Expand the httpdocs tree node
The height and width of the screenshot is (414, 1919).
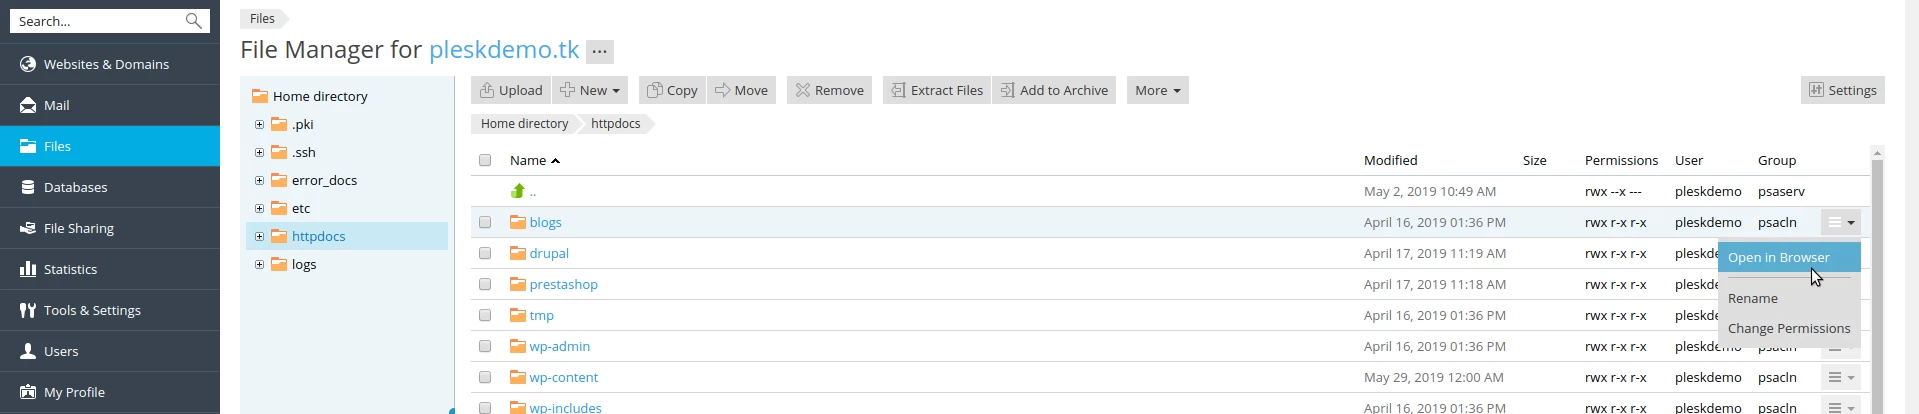click(x=259, y=236)
